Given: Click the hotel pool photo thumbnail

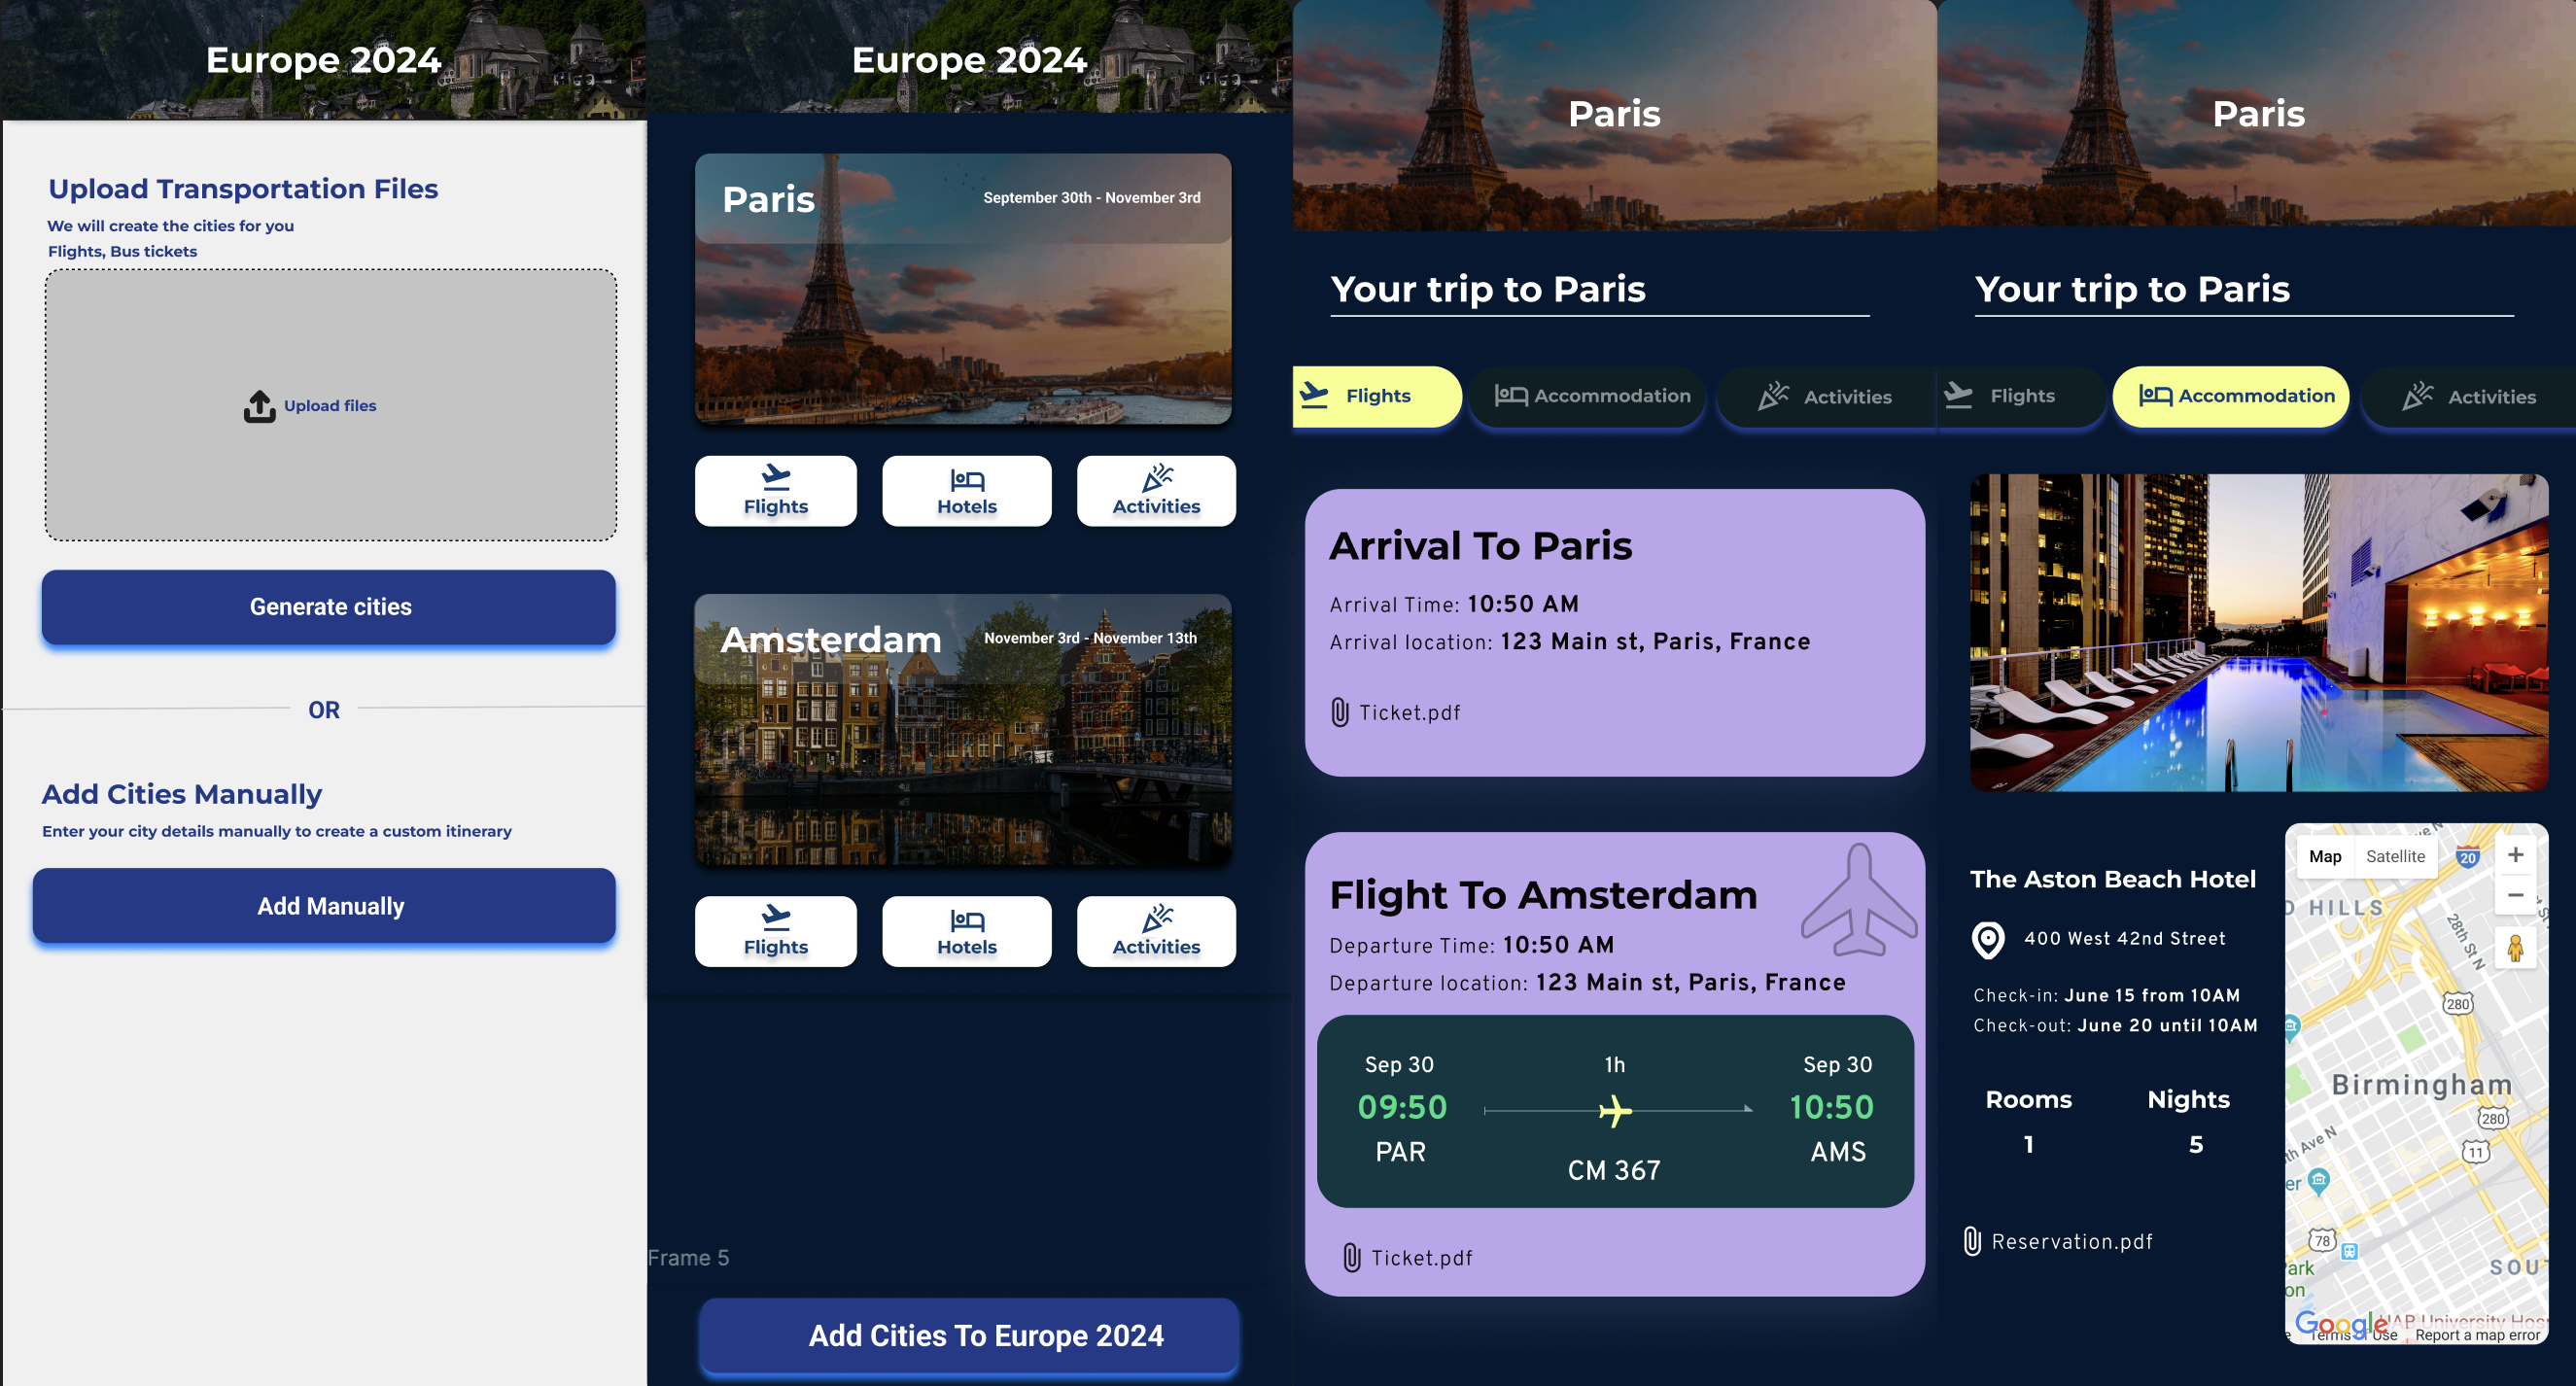Looking at the screenshot, I should 2259,633.
